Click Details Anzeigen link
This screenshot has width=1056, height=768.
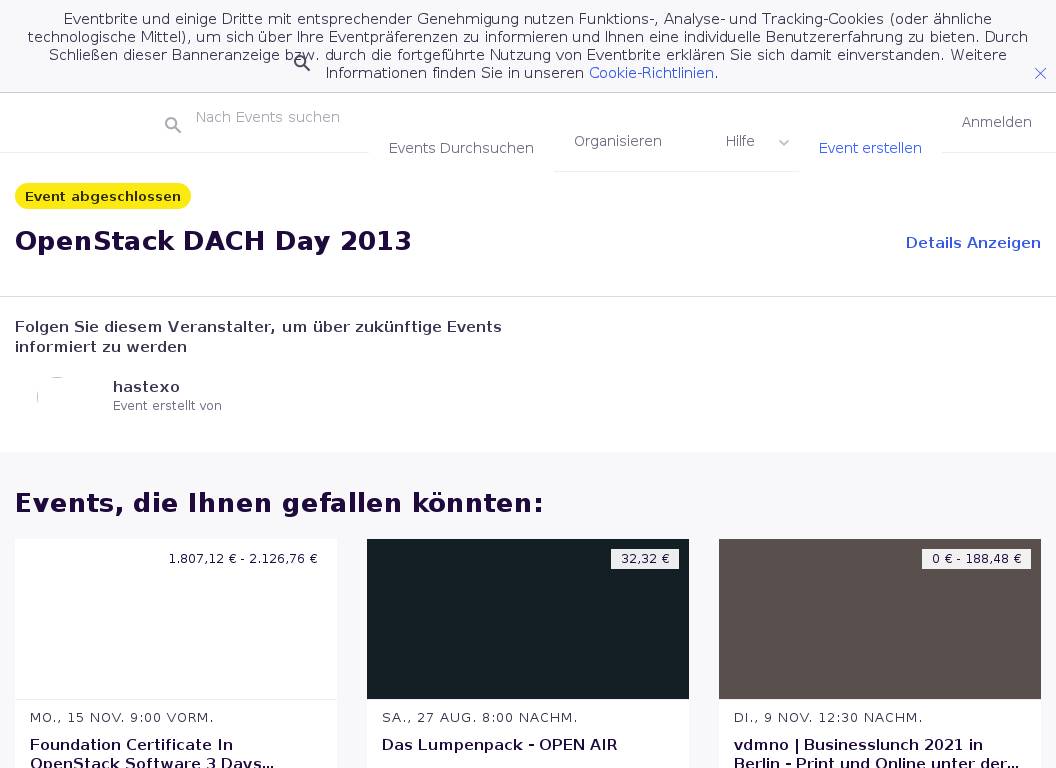tap(972, 243)
